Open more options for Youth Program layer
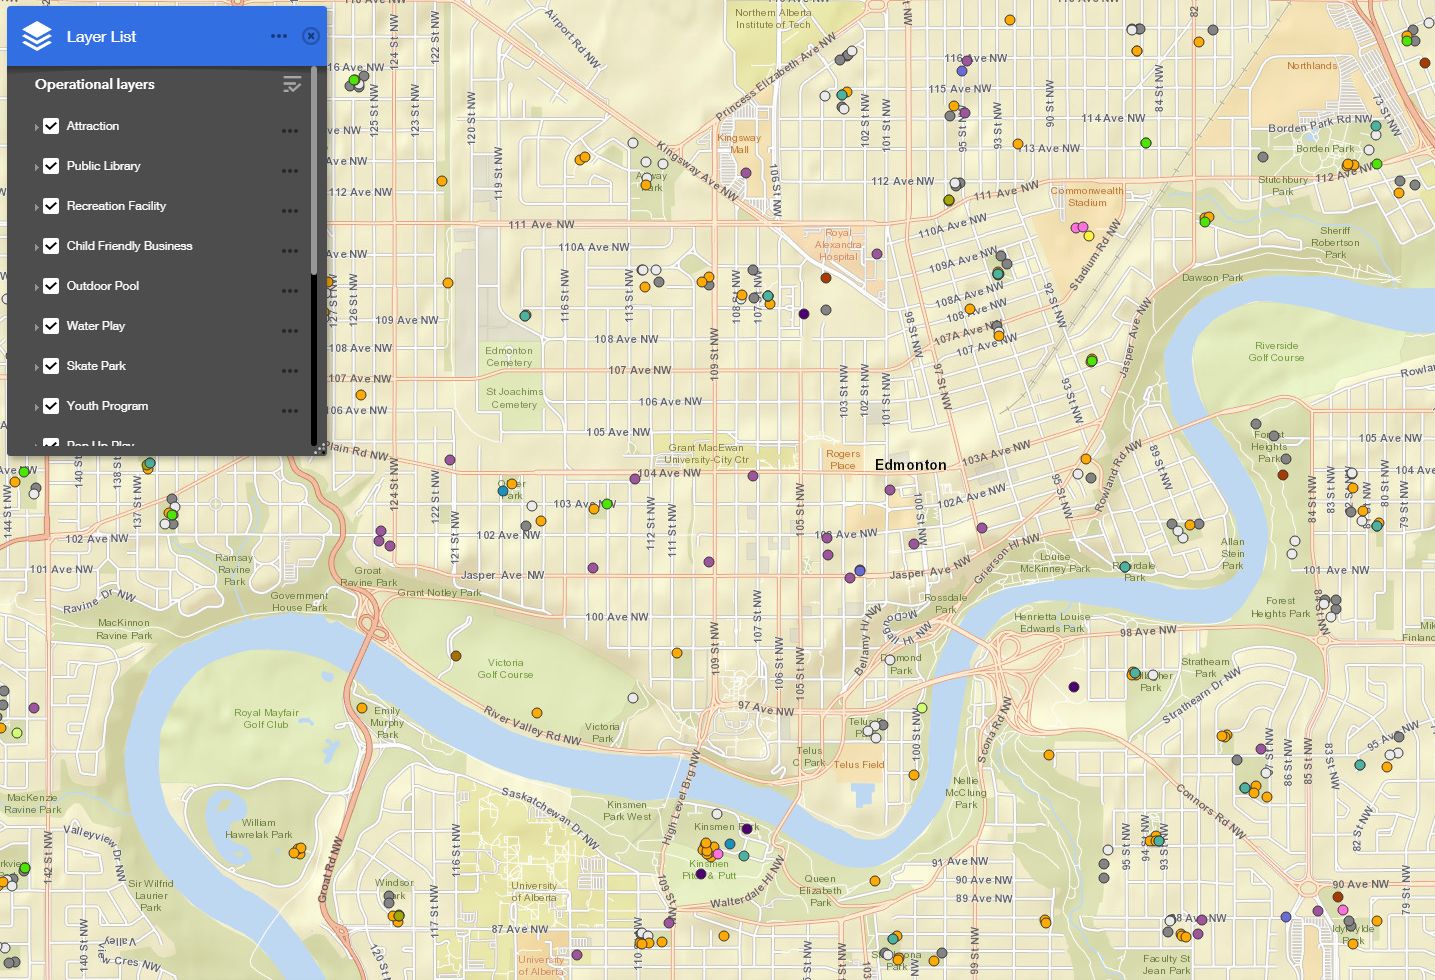The height and width of the screenshot is (980, 1435). point(290,411)
